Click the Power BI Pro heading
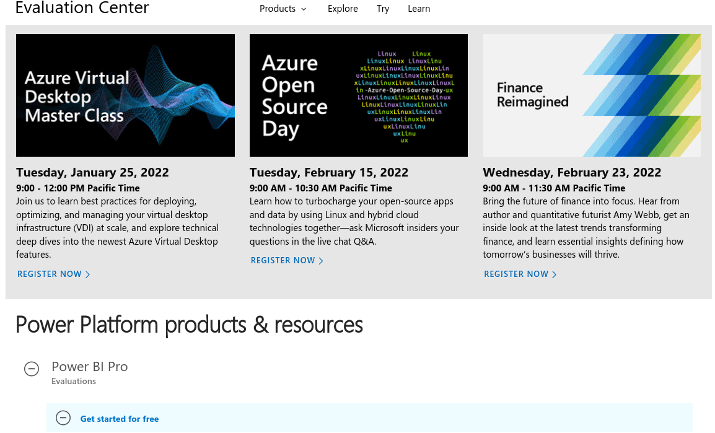The image size is (715, 433). click(89, 366)
